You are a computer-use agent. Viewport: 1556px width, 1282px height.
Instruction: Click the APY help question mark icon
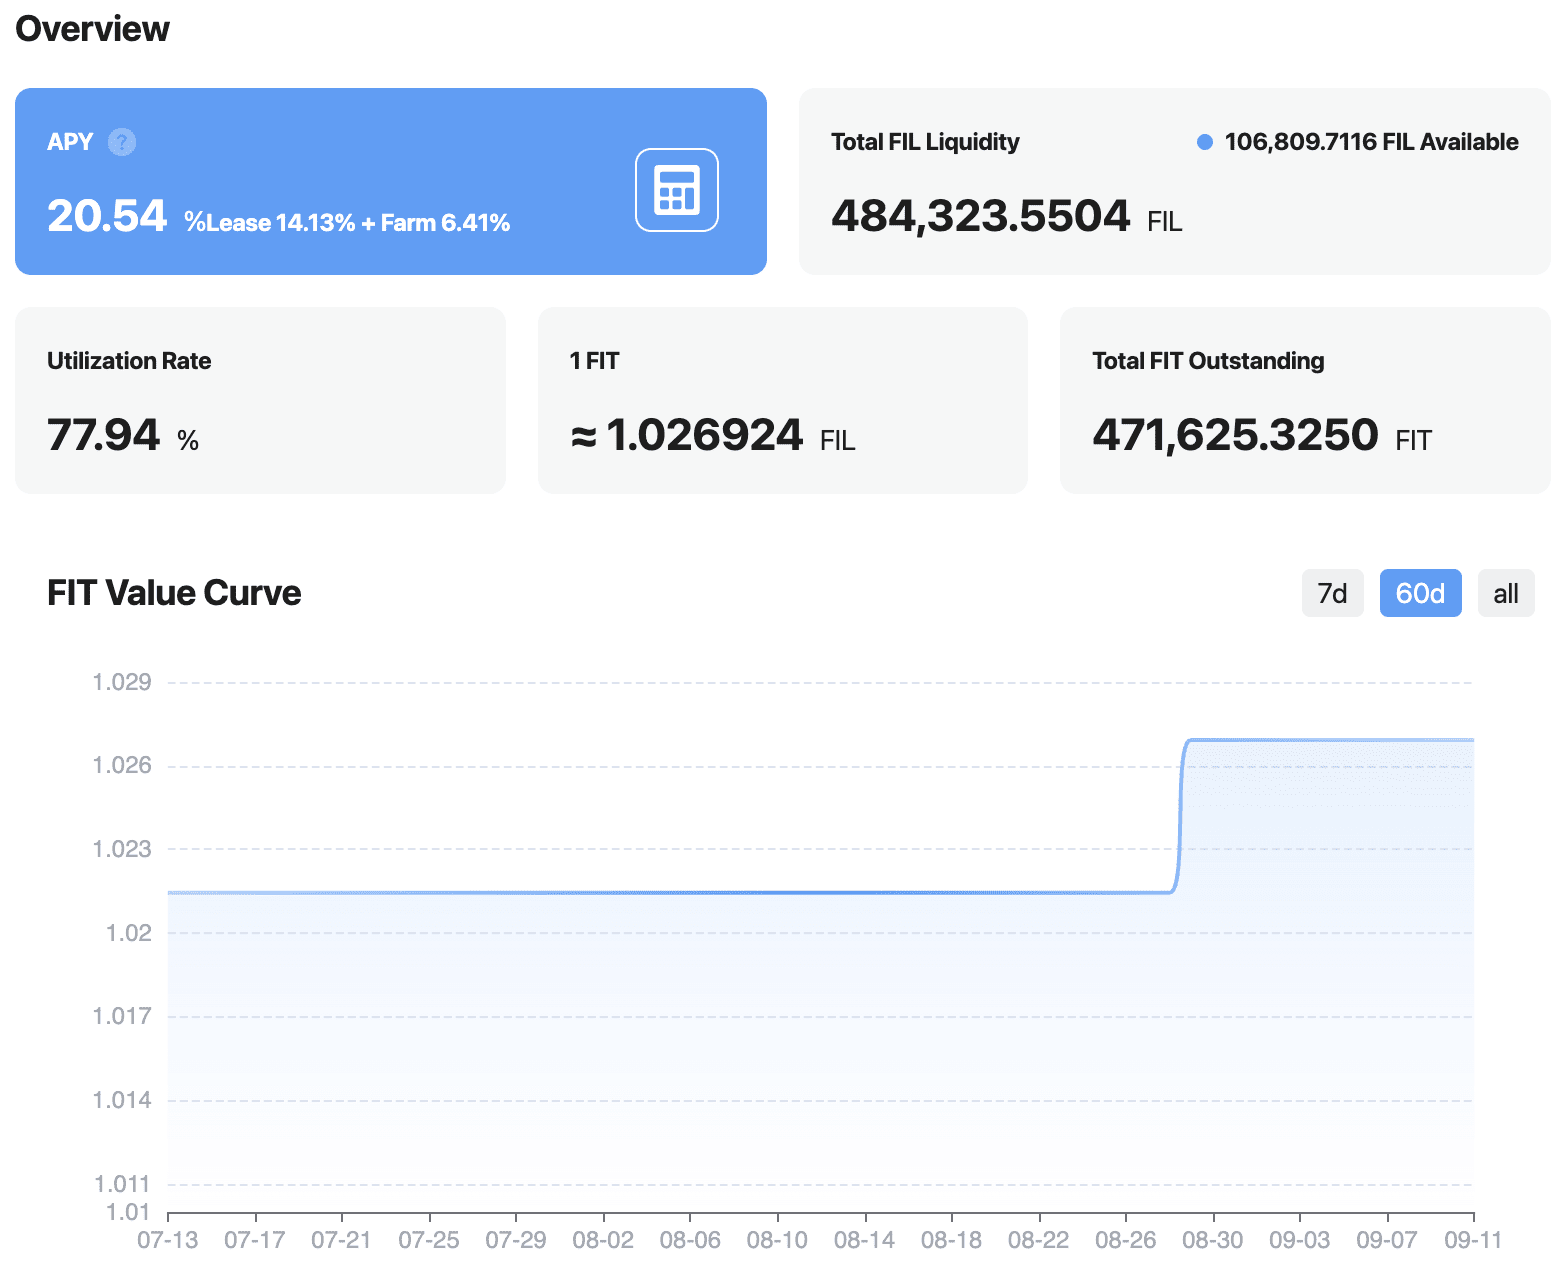pos(122,142)
